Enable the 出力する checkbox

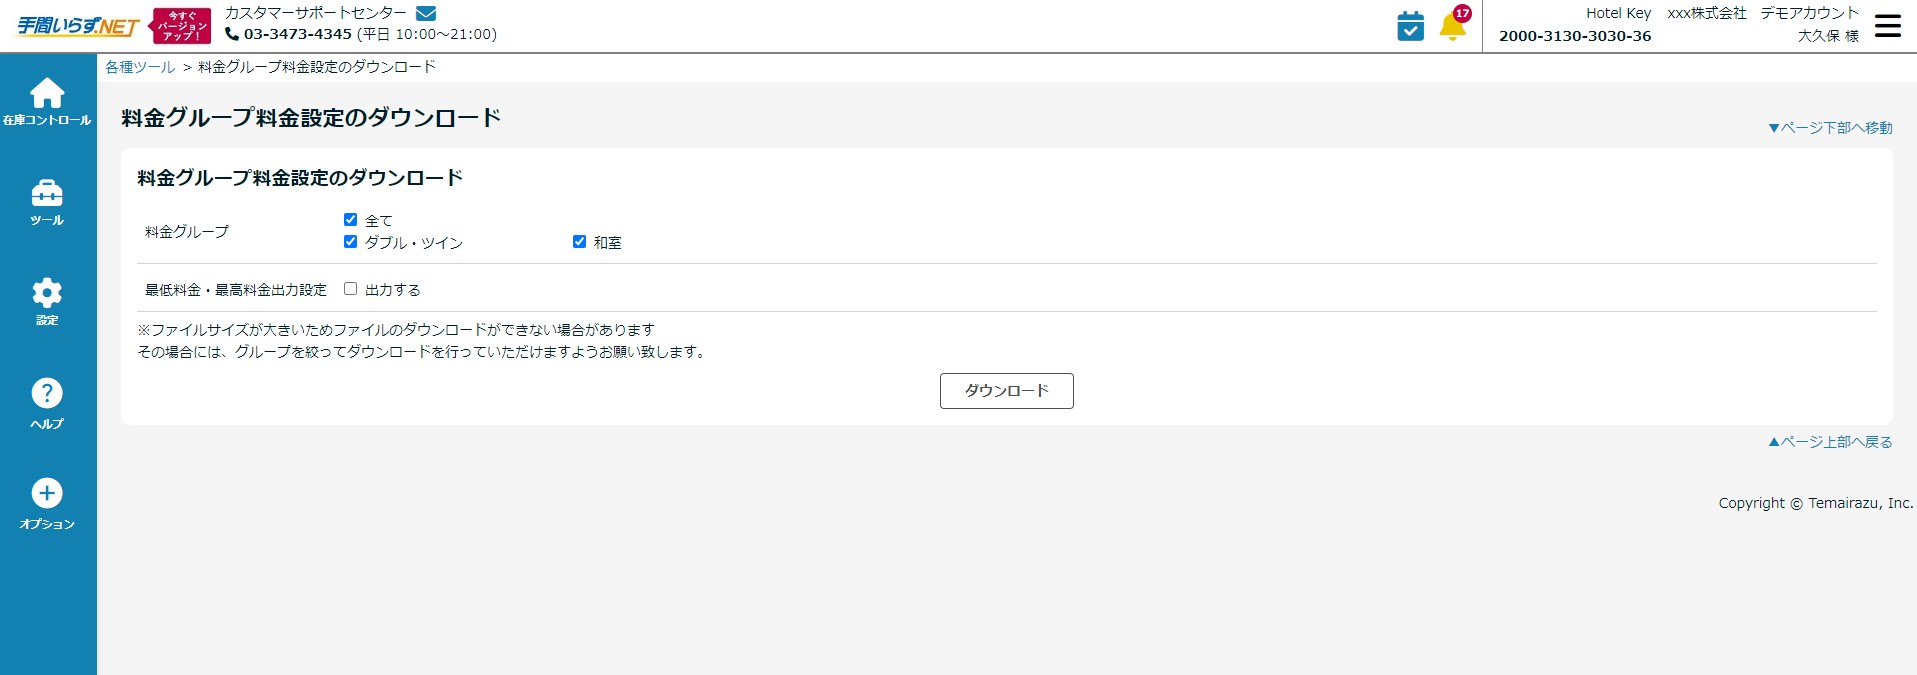point(350,289)
